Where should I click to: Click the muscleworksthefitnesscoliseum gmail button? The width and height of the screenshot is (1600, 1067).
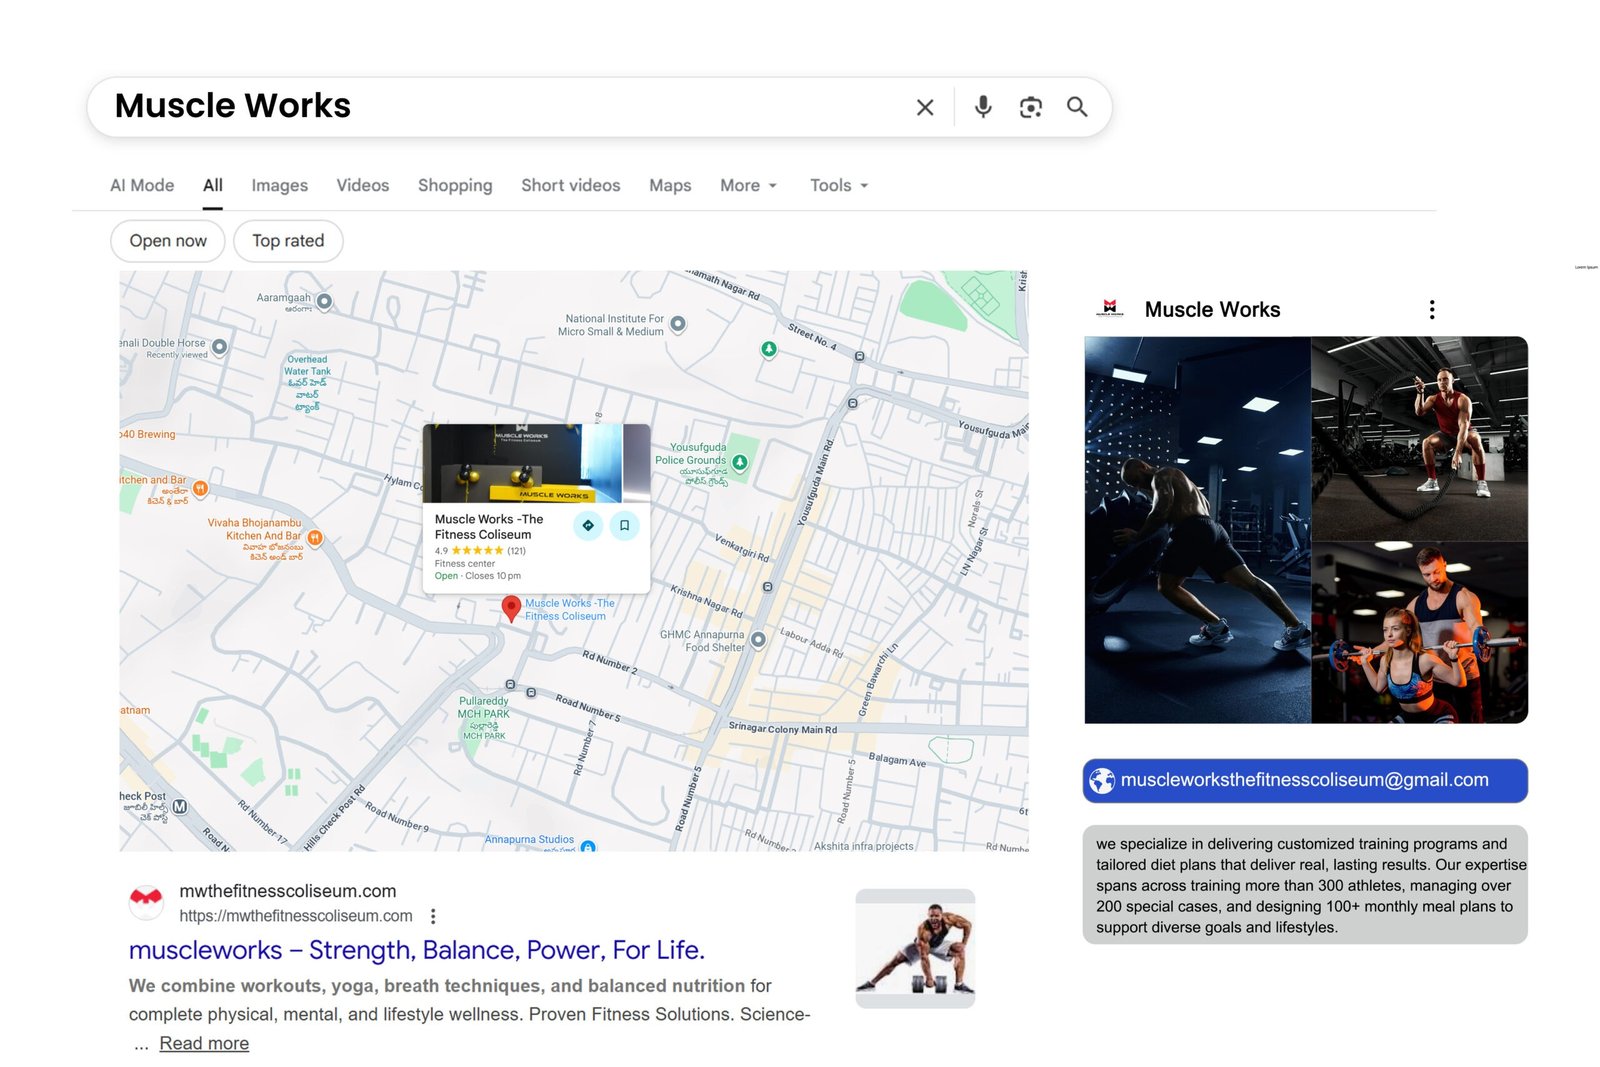coord(1305,781)
